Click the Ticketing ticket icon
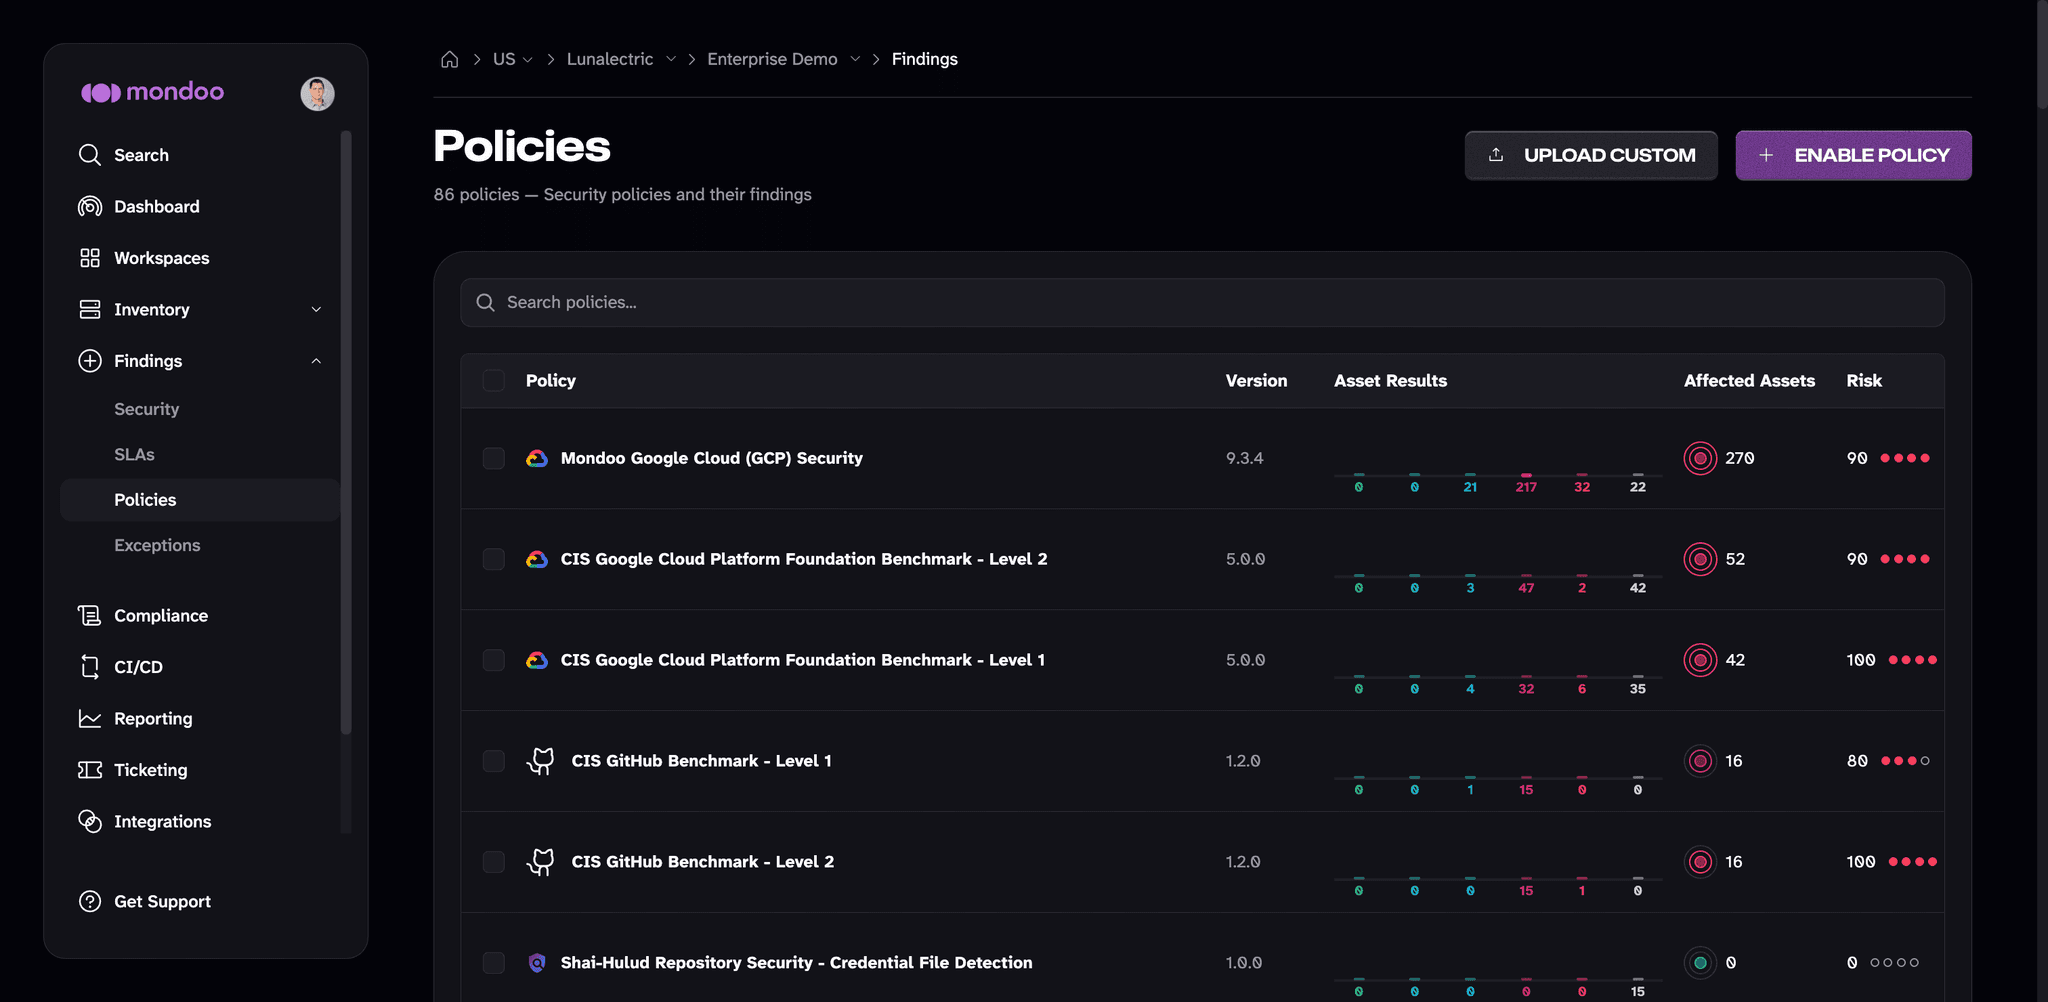 click(x=90, y=770)
